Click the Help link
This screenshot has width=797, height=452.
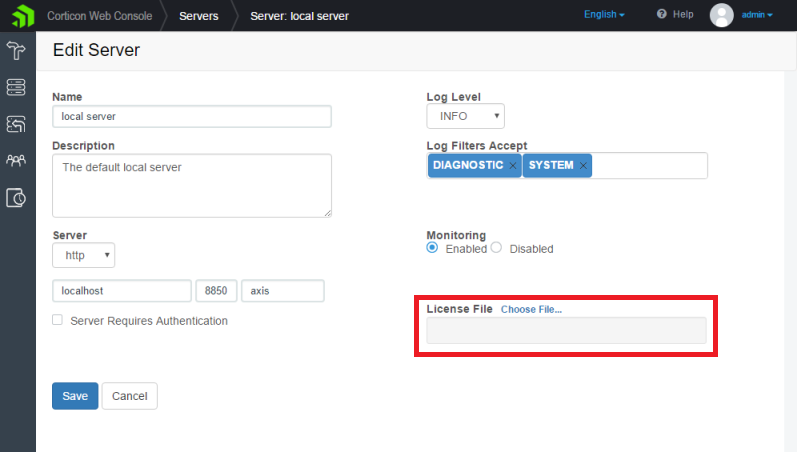[x=683, y=14]
